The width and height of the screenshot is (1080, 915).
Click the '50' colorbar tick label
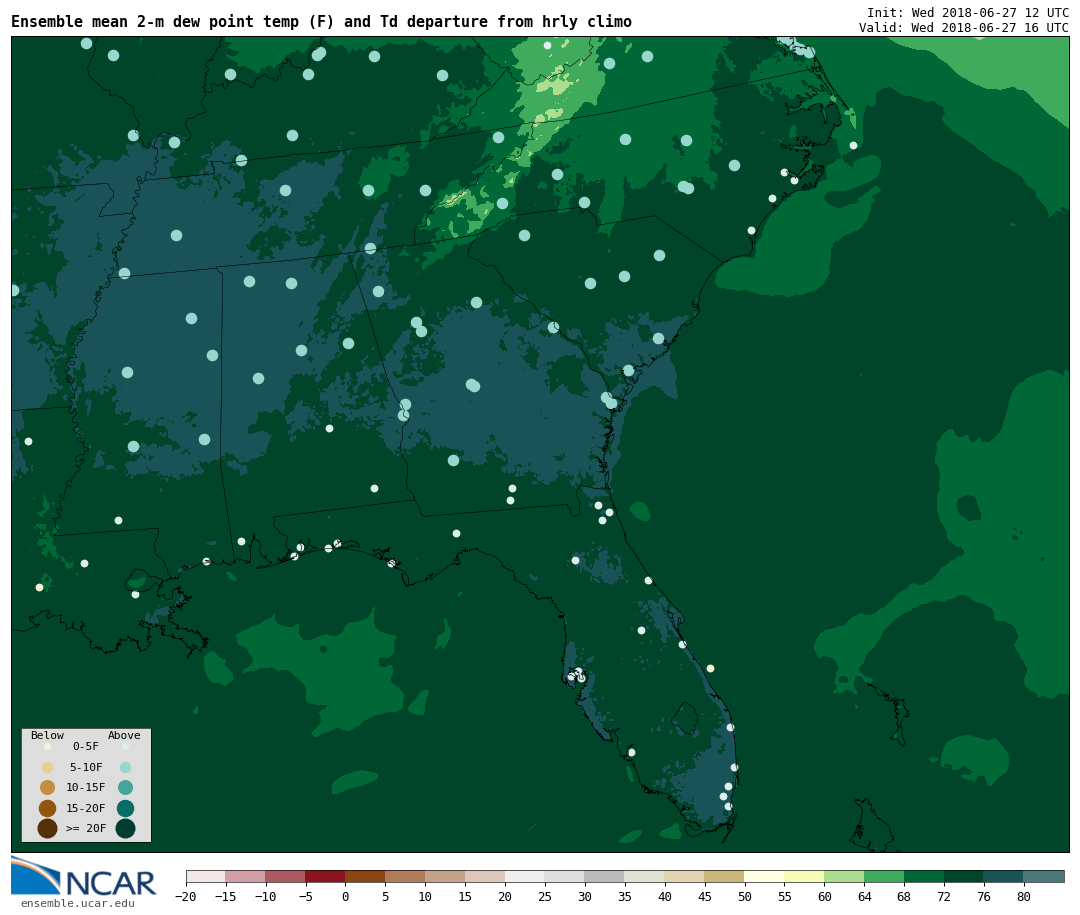pos(745,896)
